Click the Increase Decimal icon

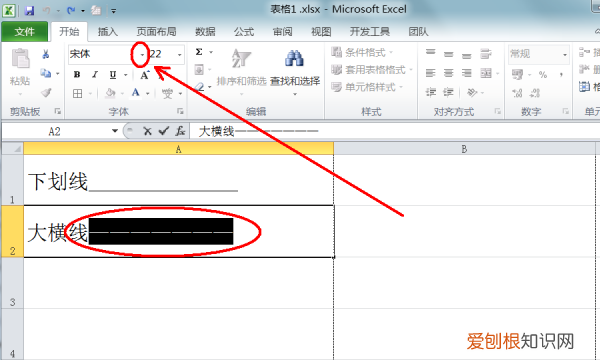coord(517,93)
